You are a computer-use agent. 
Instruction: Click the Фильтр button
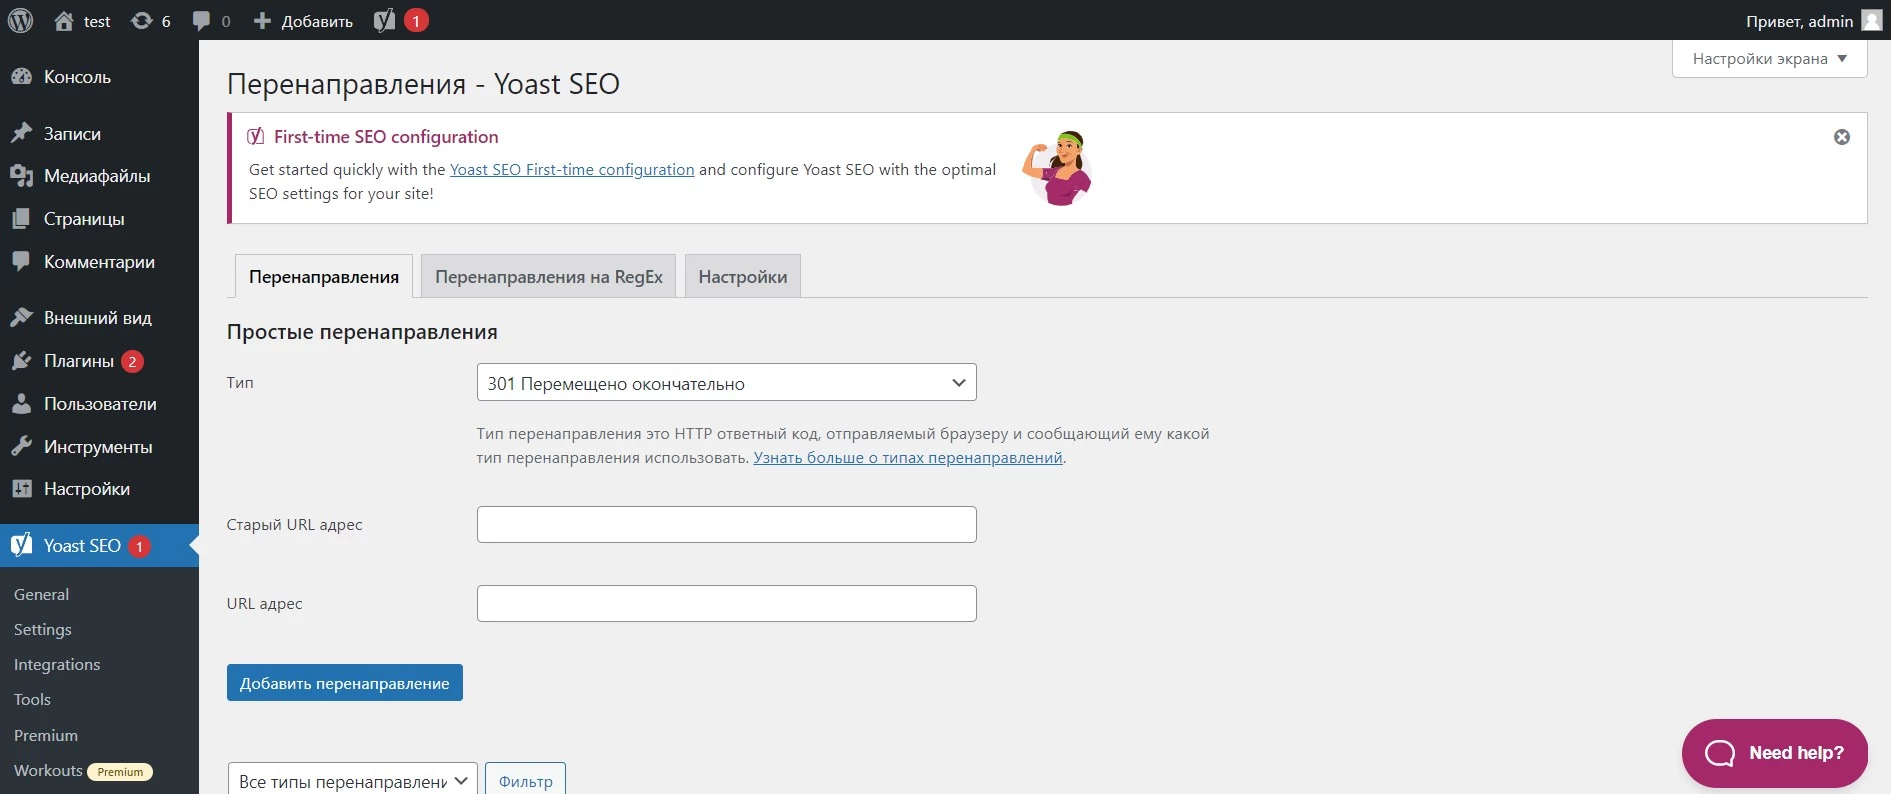[x=525, y=781]
